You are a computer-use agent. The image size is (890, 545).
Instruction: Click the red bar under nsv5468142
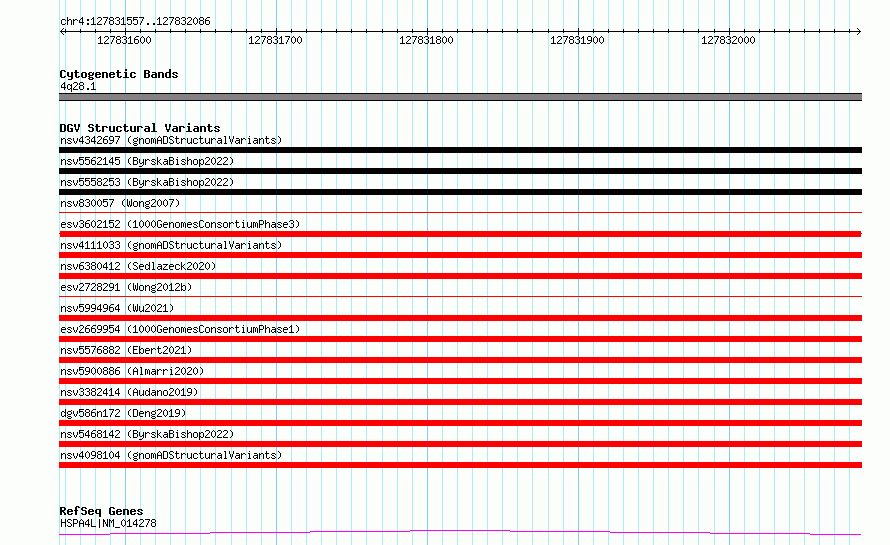tap(460, 444)
